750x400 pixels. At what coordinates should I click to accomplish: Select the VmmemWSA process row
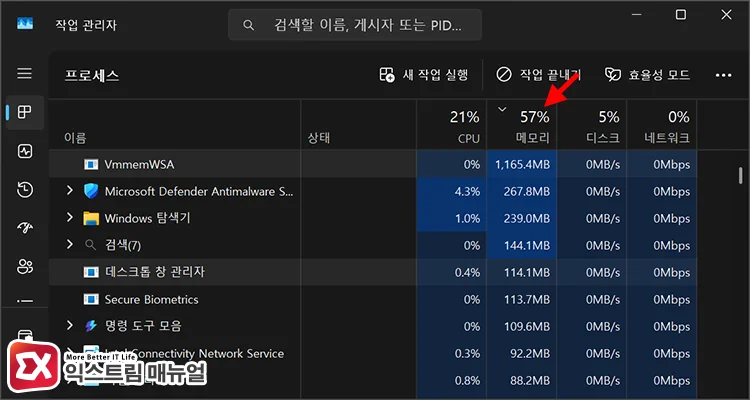pyautogui.click(x=373, y=165)
